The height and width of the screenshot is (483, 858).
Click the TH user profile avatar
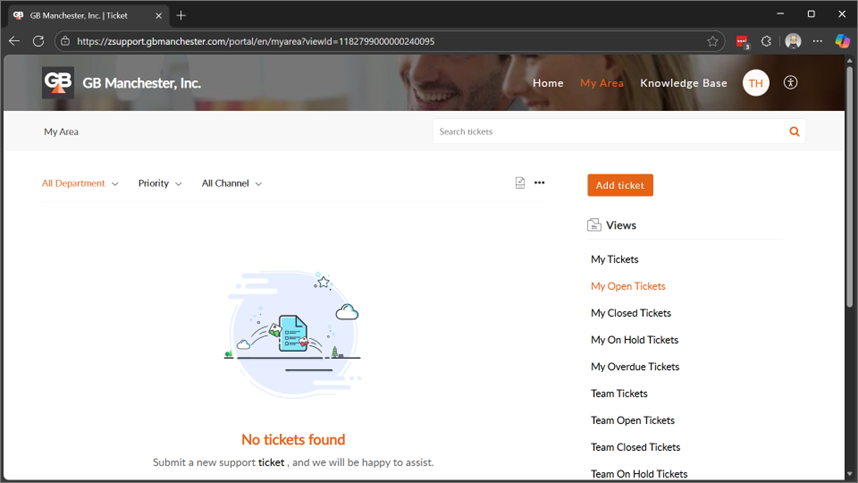click(756, 83)
